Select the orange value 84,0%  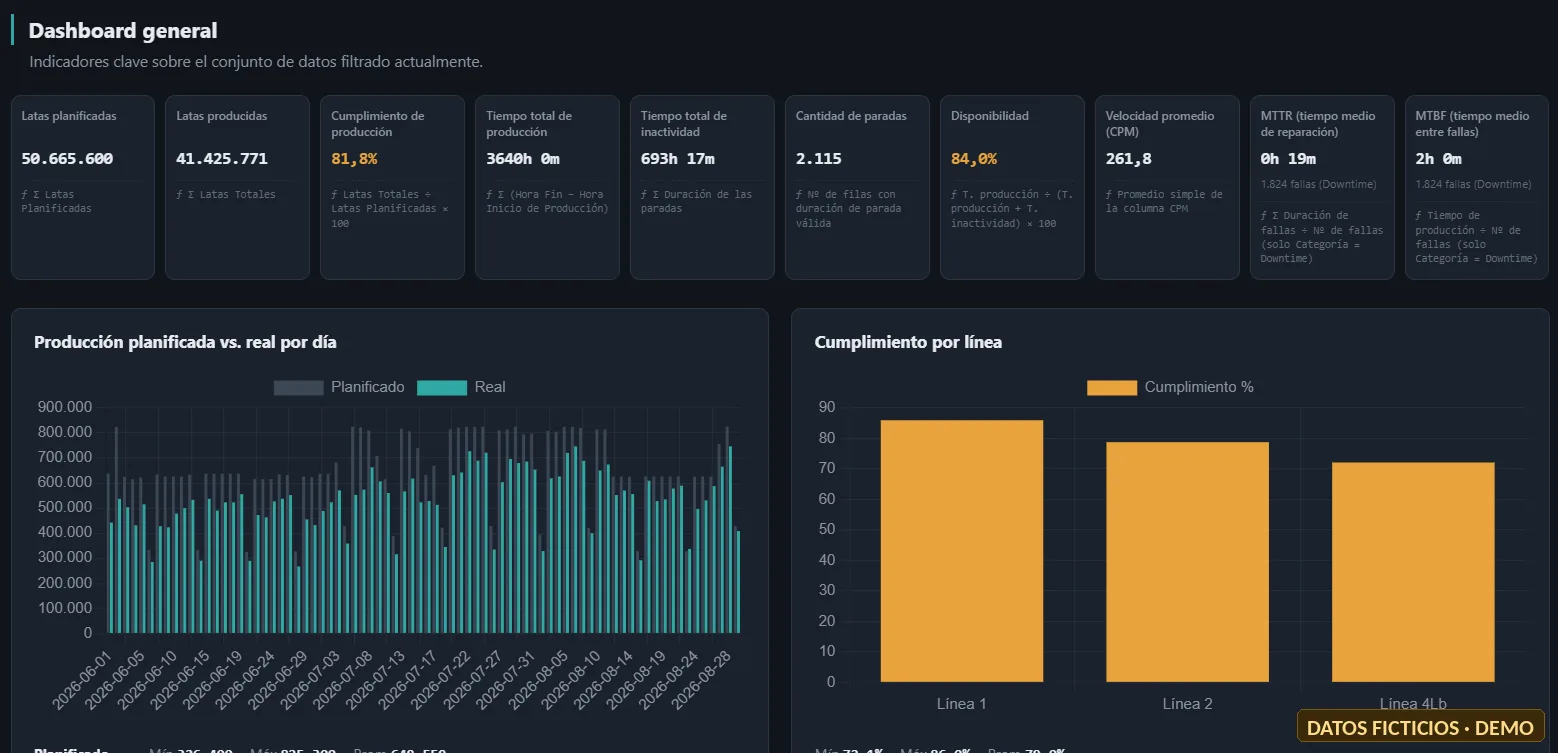click(x=974, y=159)
